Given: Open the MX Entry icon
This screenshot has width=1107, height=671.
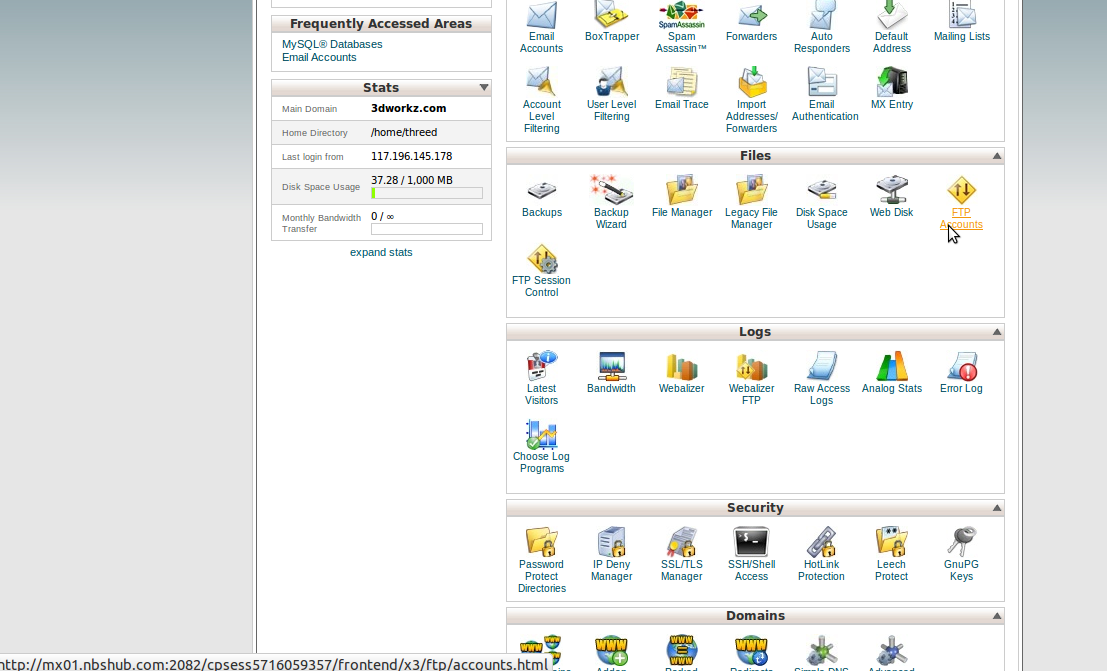Looking at the screenshot, I should pos(891,82).
